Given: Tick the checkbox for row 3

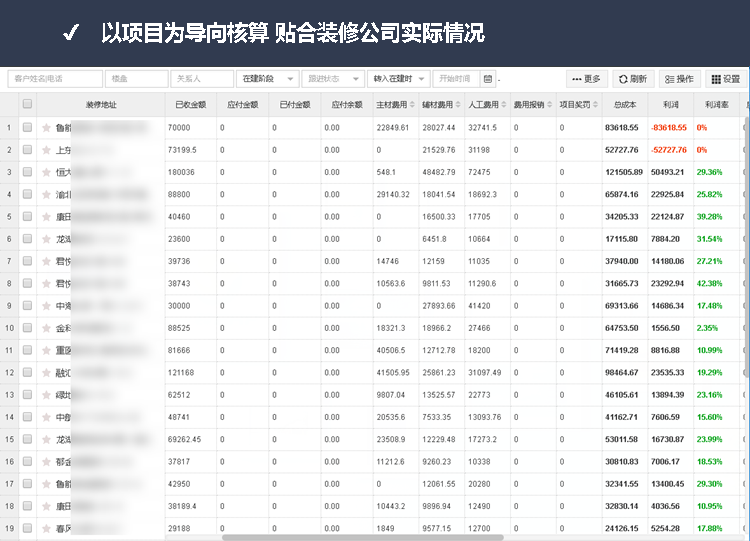Looking at the screenshot, I should point(27,172).
